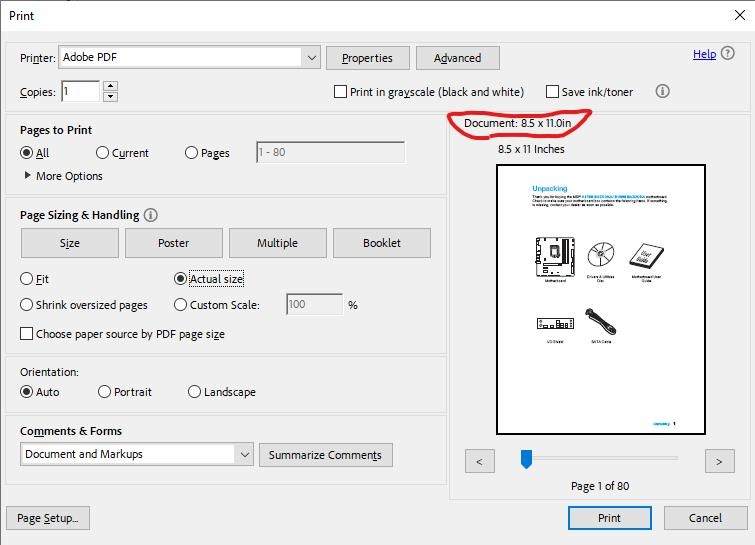The height and width of the screenshot is (545, 755).
Task: Click the document page preview thumbnail
Action: pyautogui.click(x=601, y=299)
